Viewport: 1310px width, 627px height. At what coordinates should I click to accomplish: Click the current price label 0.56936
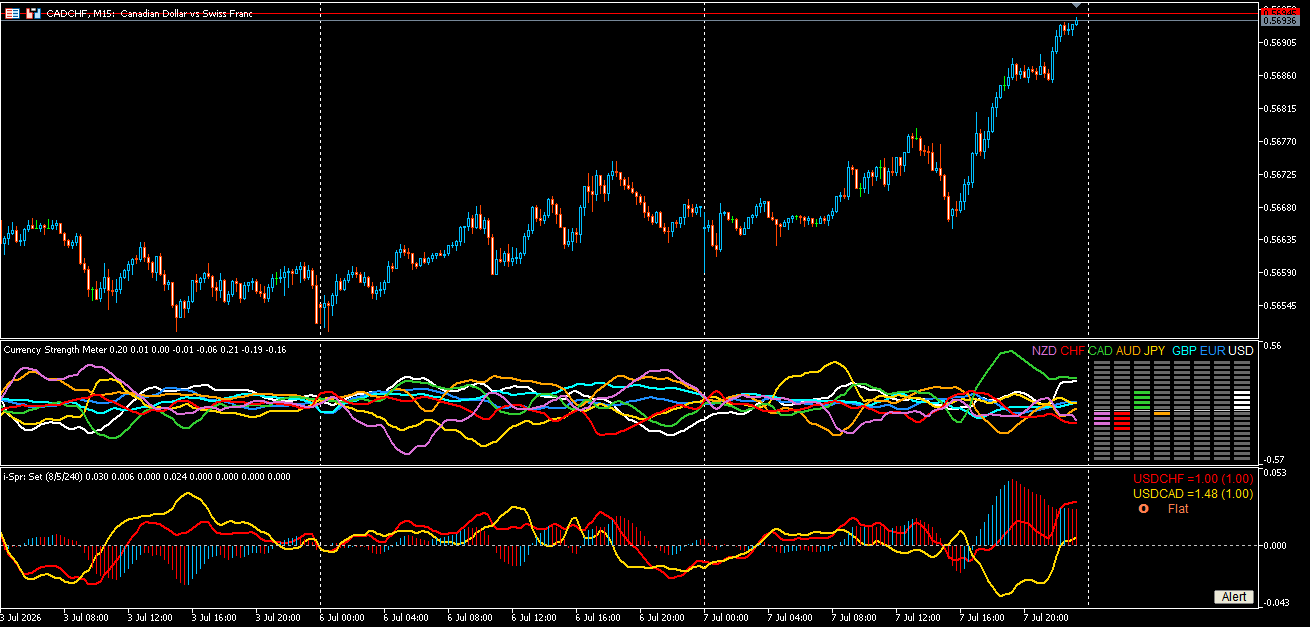tap(1278, 20)
